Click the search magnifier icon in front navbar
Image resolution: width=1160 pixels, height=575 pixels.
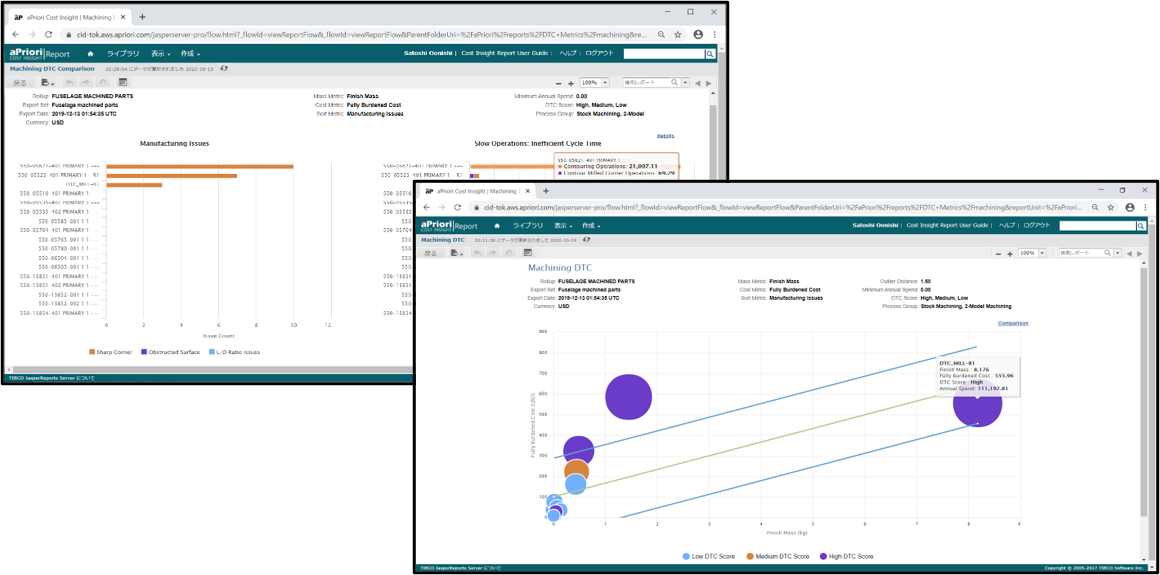(x=1141, y=226)
